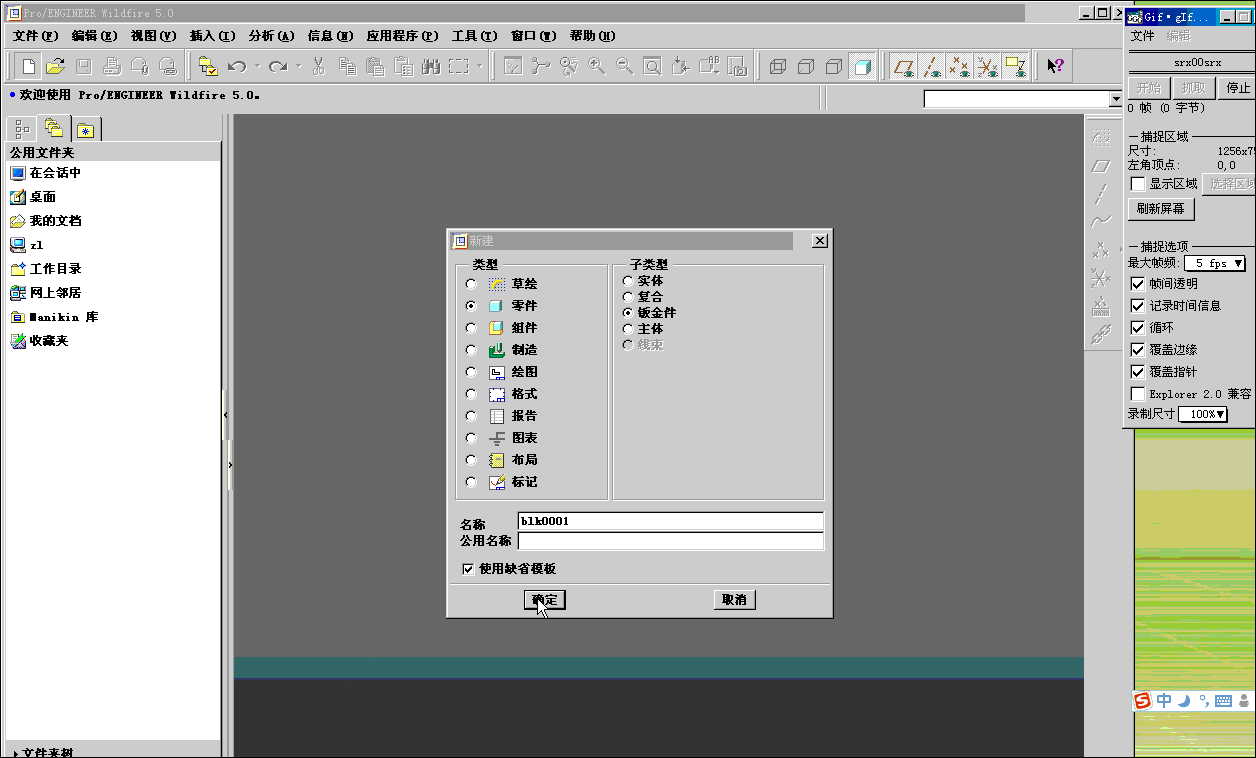This screenshot has width=1256, height=758.
Task: Click 刷新屏幕 button in Gif window
Action: point(1161,209)
